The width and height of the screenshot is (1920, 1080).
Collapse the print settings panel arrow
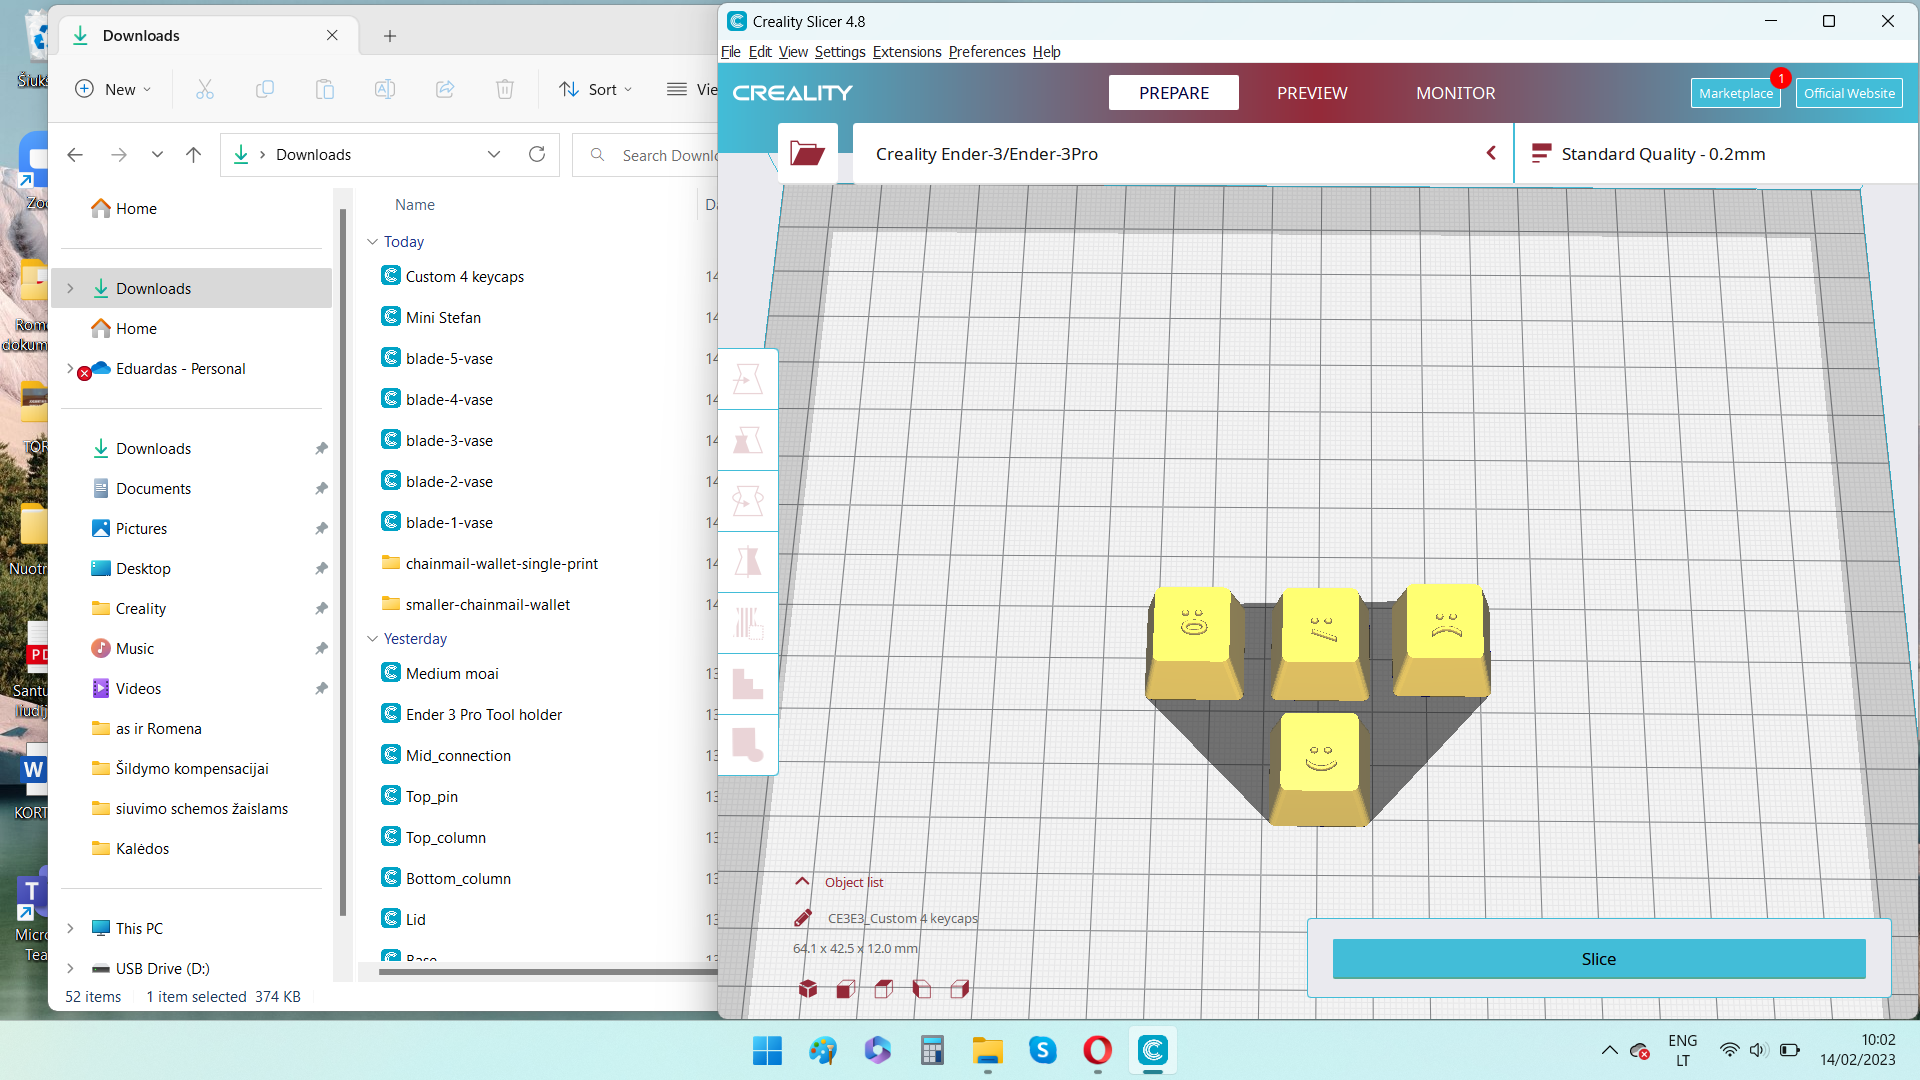[1491, 153]
